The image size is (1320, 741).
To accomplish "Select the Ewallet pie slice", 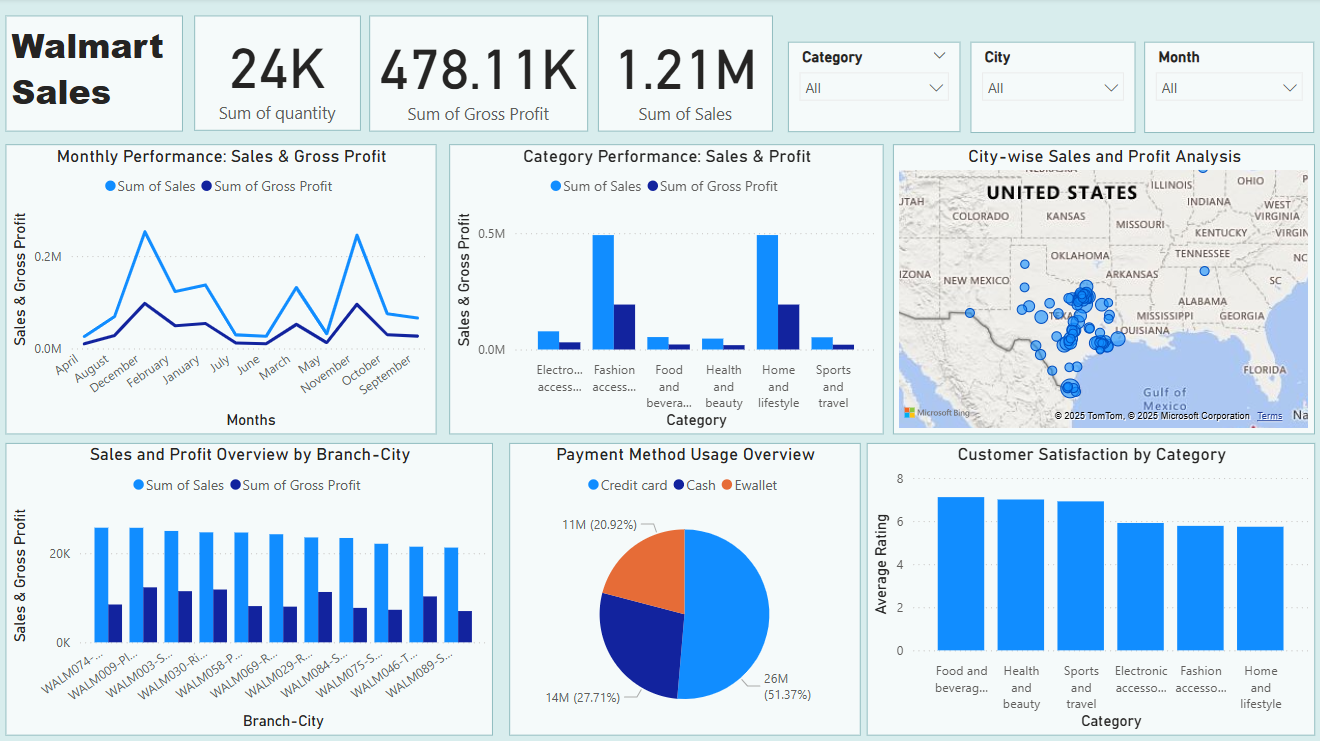I will 647,570.
